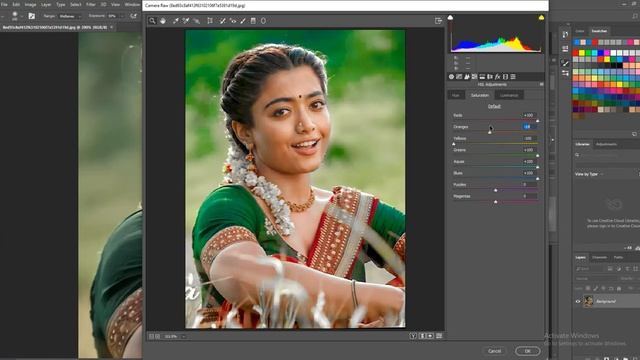Click OK in Camera Raw dialog
The width and height of the screenshot is (640, 360).
coord(527,351)
